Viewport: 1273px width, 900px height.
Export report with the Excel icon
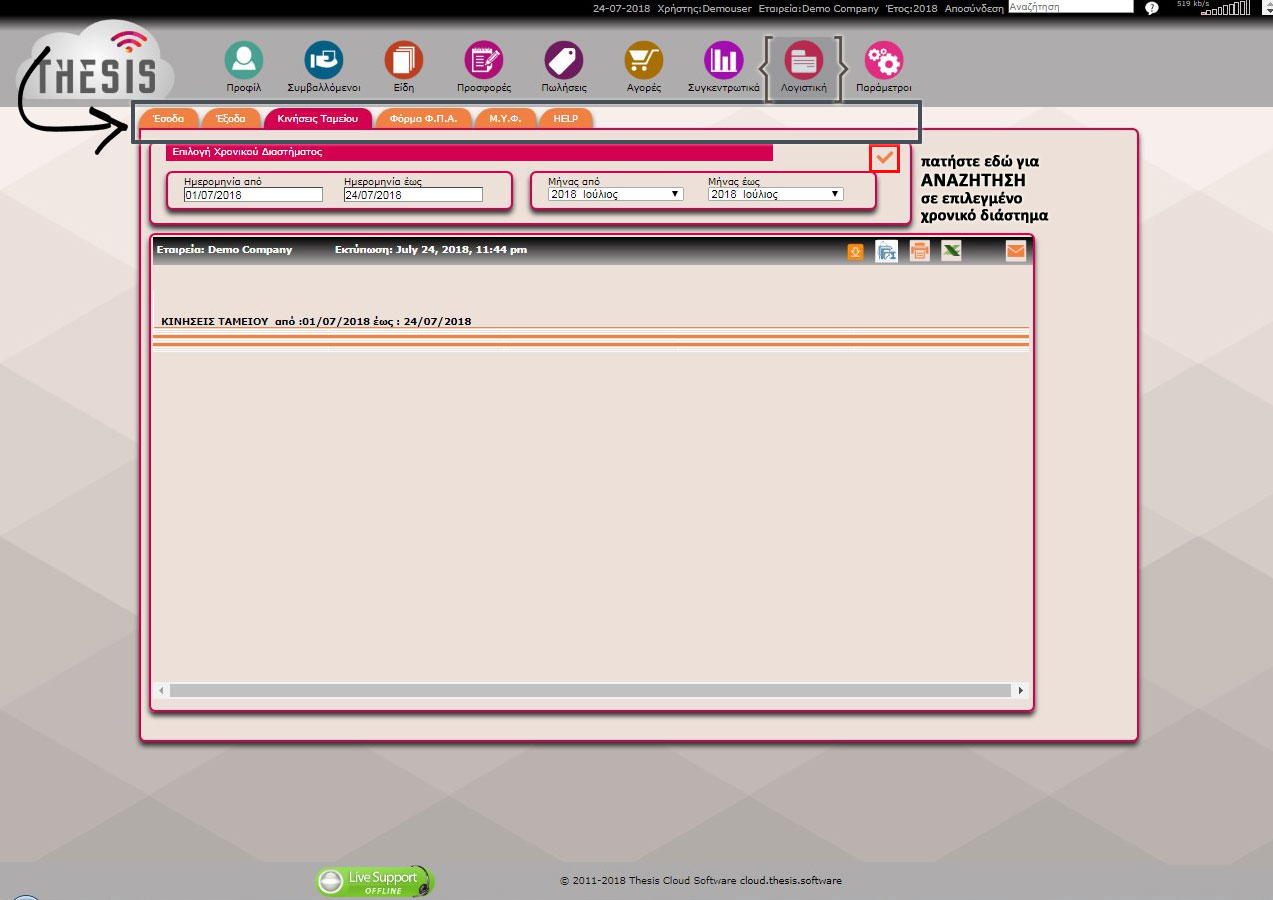(951, 251)
